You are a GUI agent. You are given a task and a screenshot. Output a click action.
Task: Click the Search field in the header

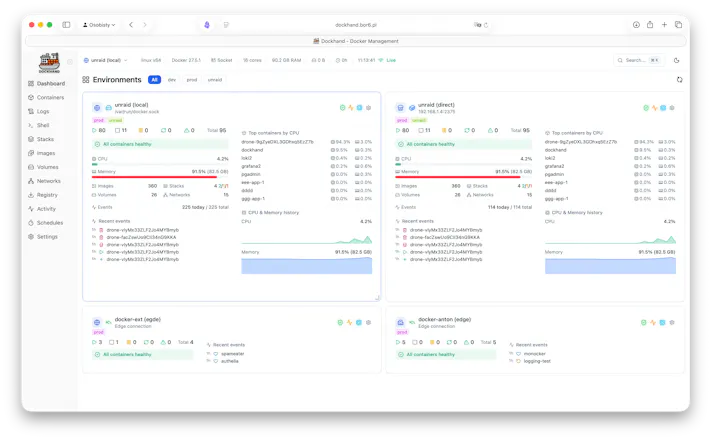(x=639, y=60)
